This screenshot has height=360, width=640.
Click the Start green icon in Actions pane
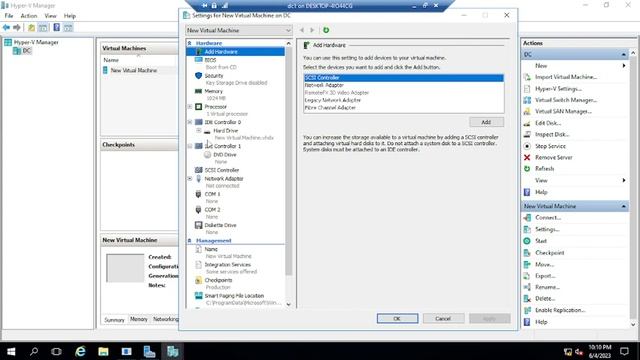(x=527, y=241)
